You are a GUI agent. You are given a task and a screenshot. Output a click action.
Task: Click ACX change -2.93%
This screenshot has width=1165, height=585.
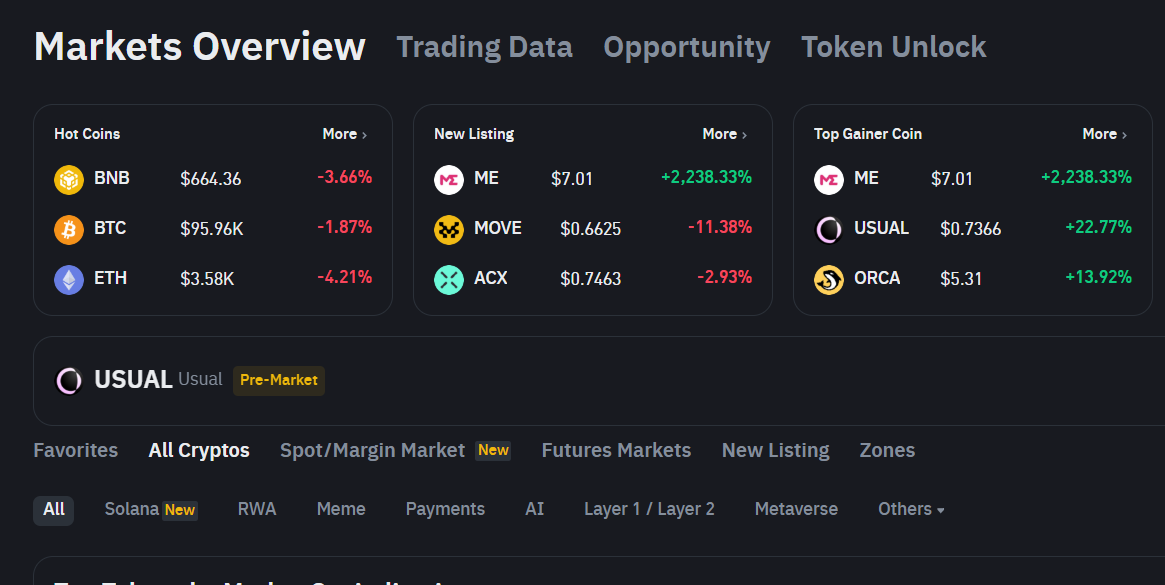(724, 277)
